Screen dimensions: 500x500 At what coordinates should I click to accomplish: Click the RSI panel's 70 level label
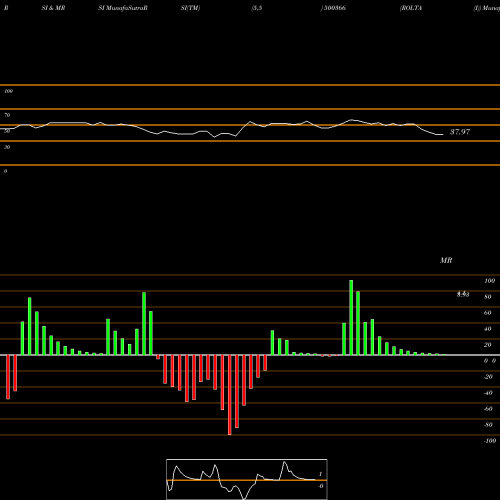tap(7, 115)
